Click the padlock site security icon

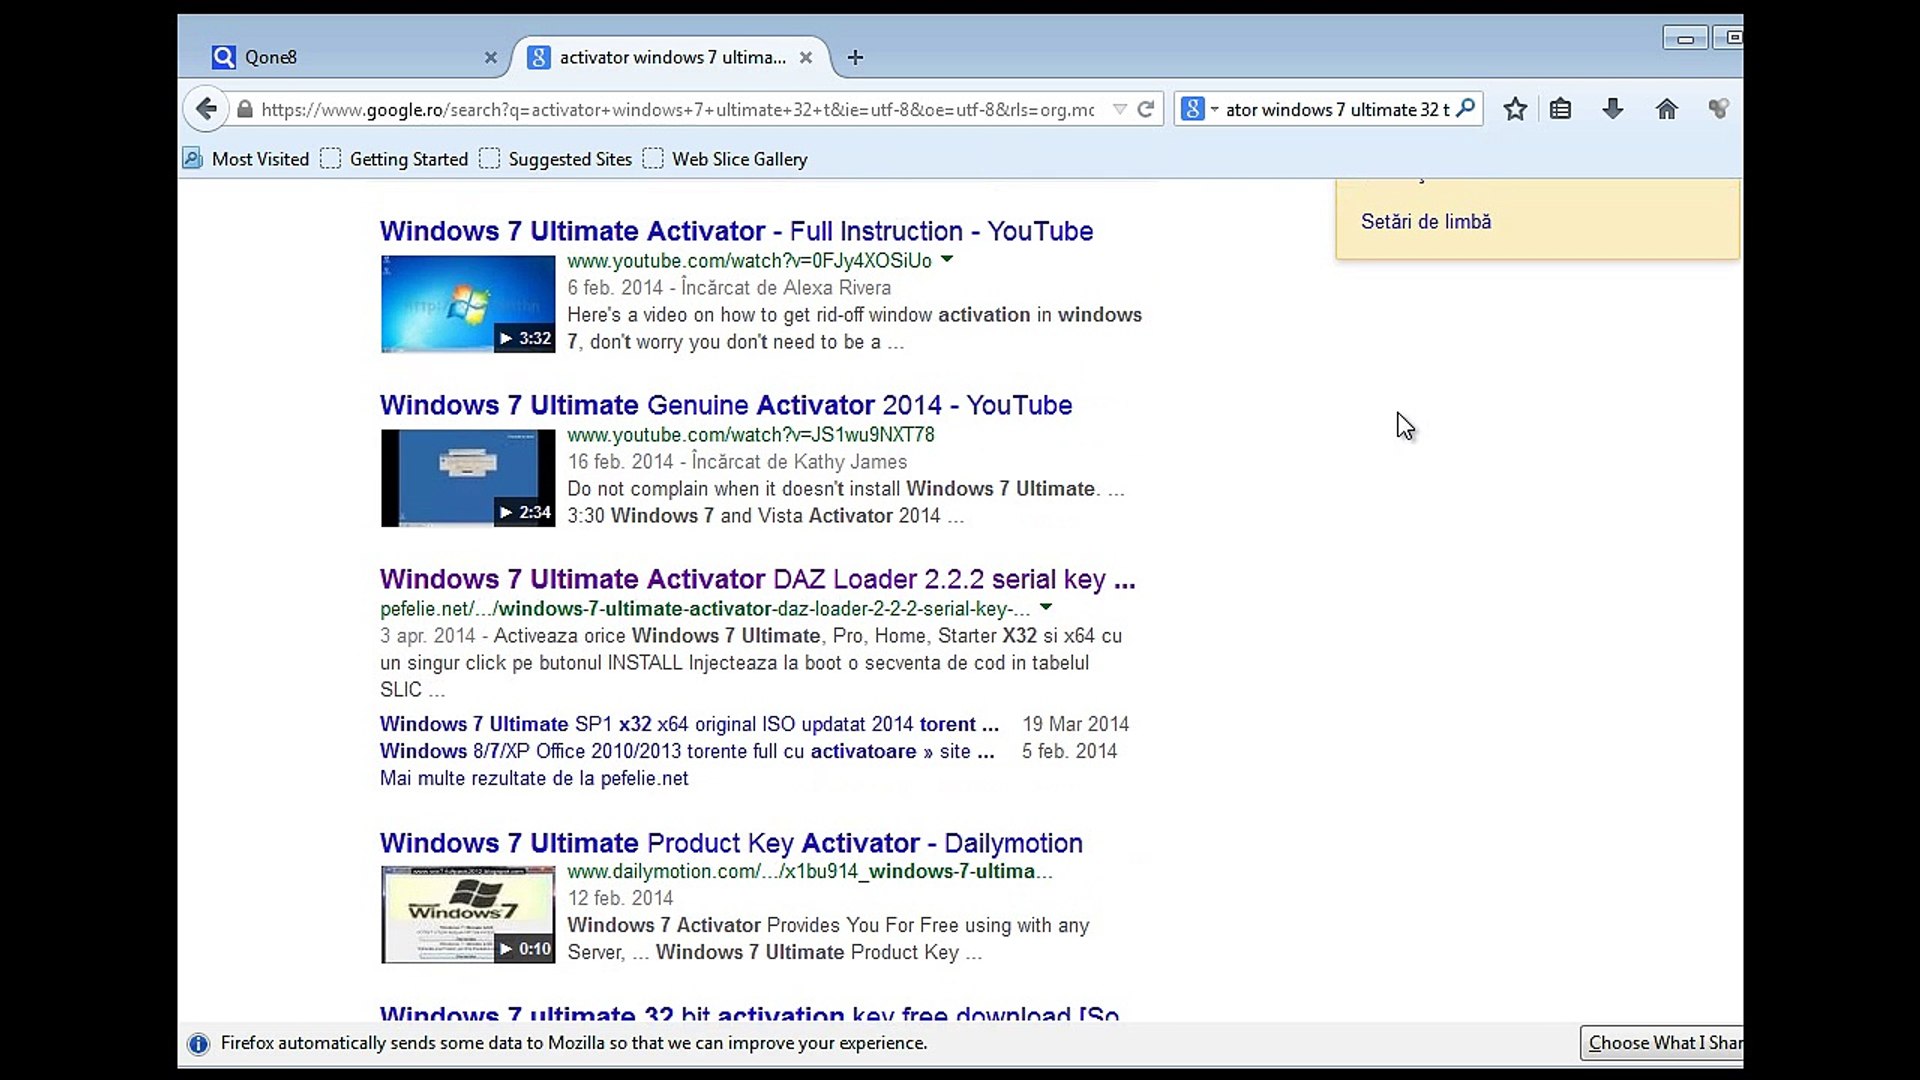point(245,110)
